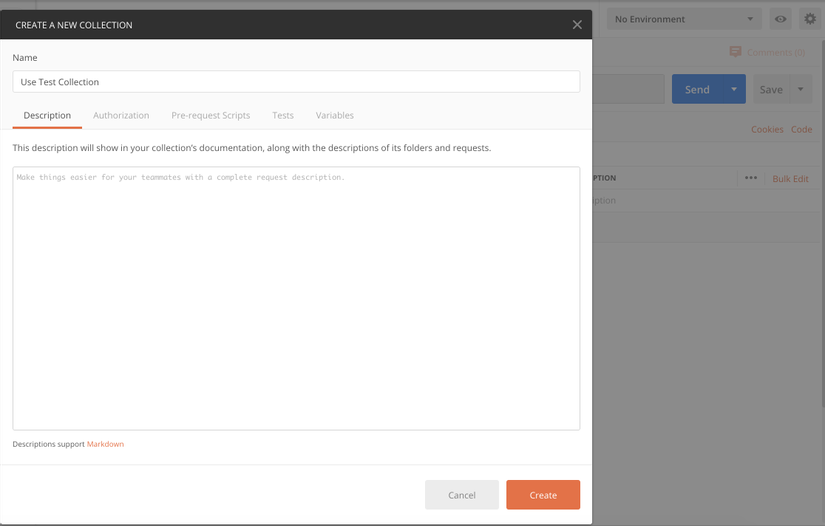Switch to the Description tab

47,116
